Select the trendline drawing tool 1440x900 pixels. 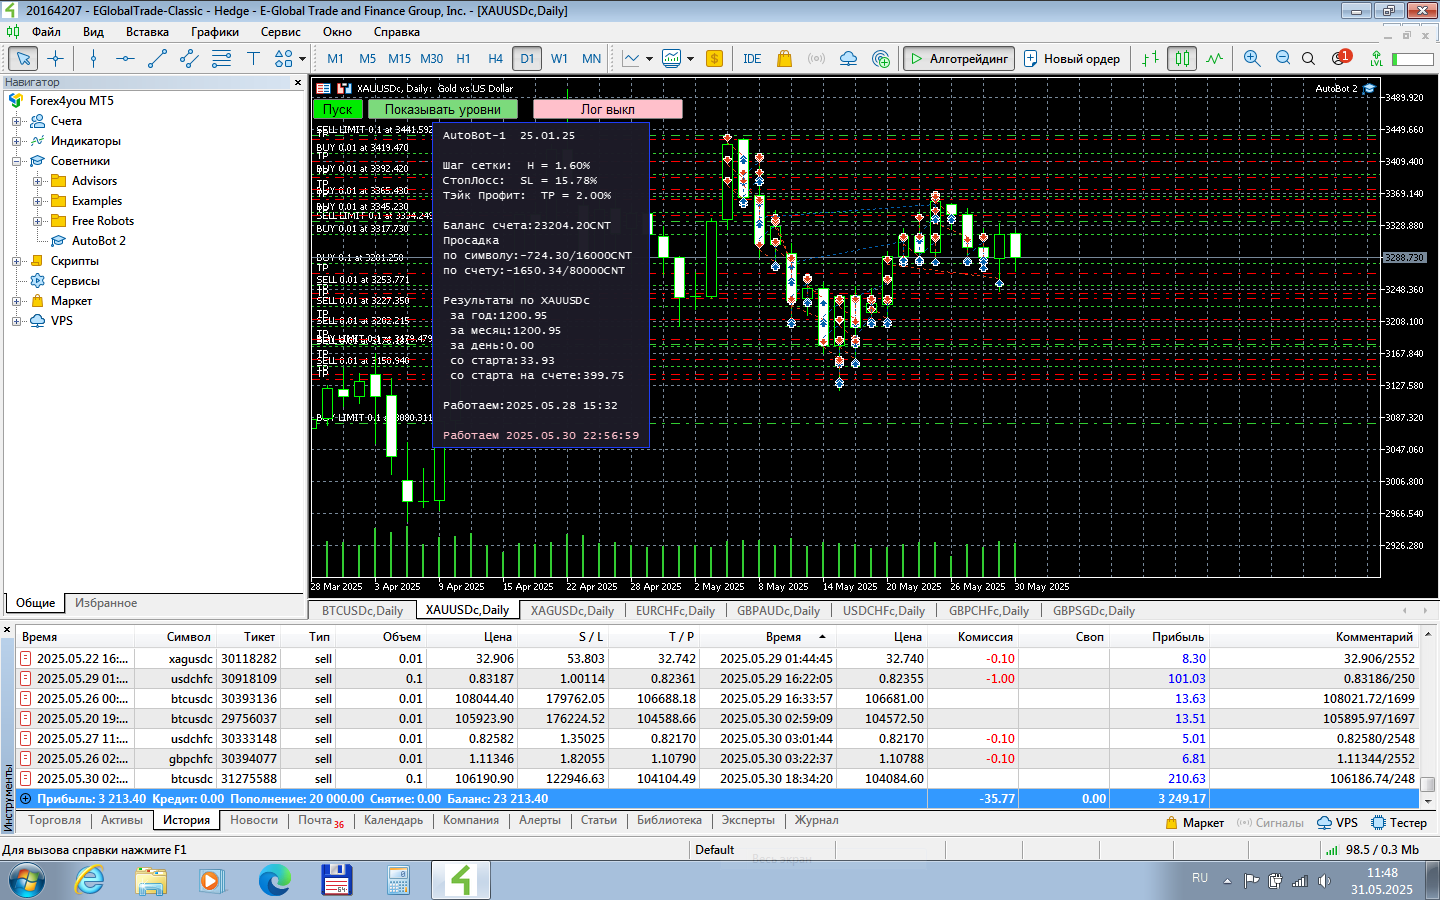click(x=157, y=59)
